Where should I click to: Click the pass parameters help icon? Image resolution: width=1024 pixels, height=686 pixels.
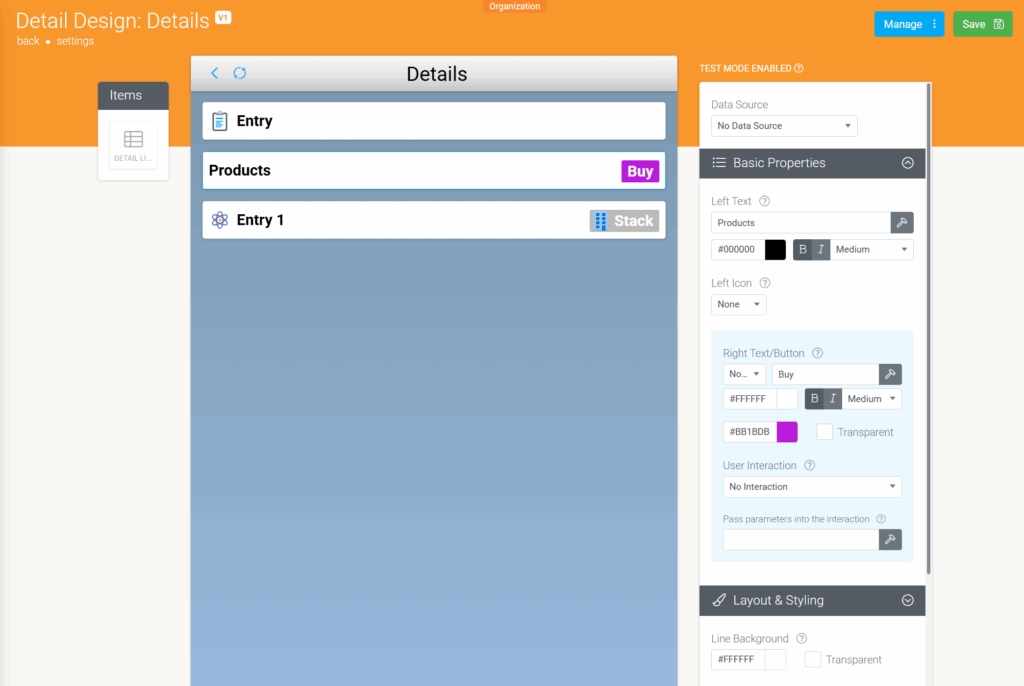point(881,519)
